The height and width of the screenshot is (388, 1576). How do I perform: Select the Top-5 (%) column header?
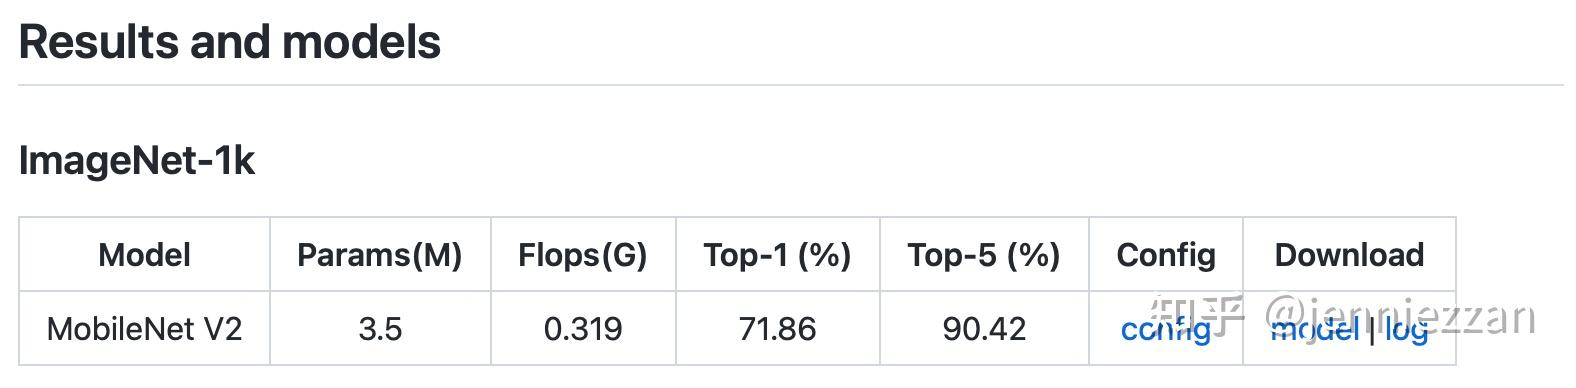click(x=984, y=255)
